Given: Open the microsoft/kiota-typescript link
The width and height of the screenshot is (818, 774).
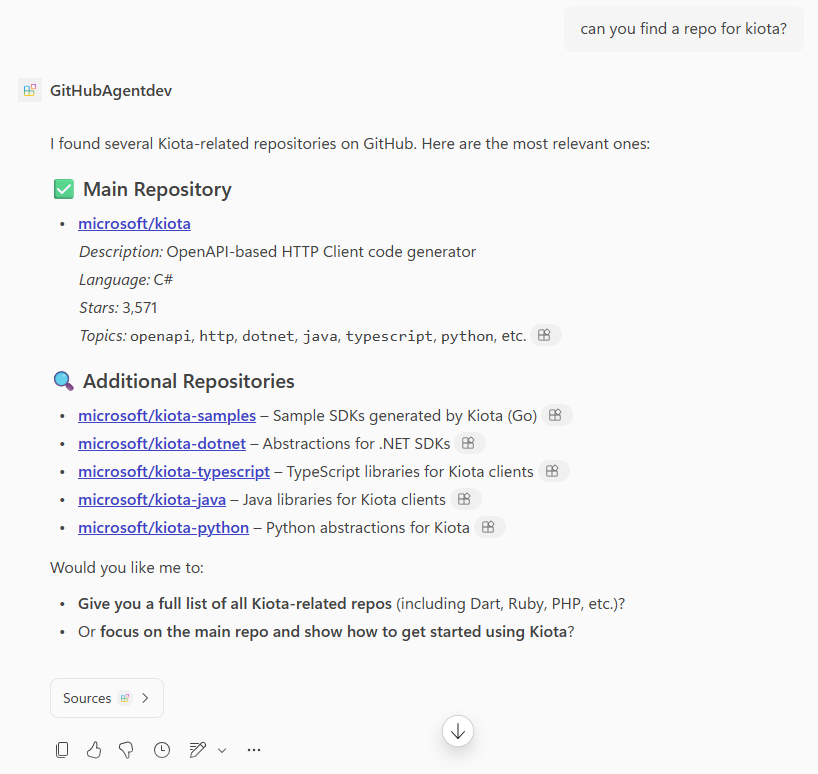Looking at the screenshot, I should pyautogui.click(x=174, y=470).
